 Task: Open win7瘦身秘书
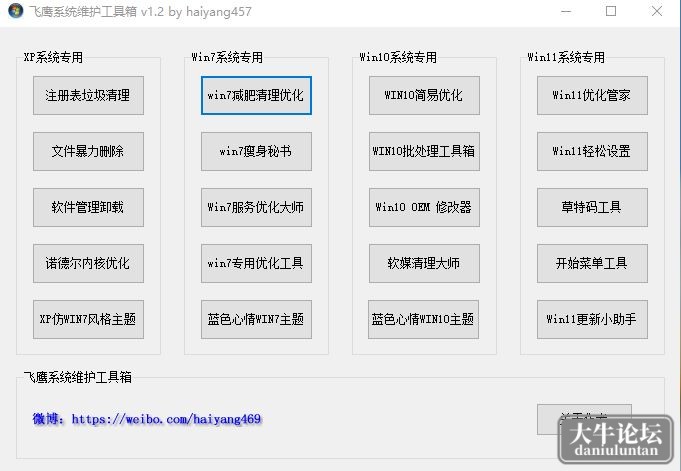(256, 152)
